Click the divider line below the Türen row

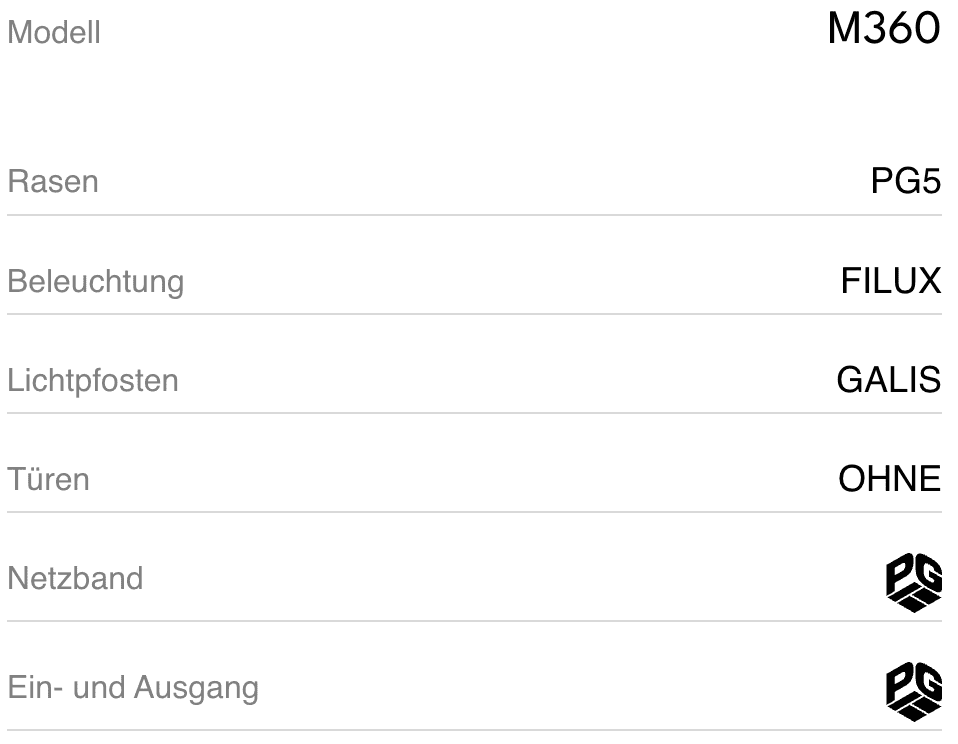pos(474,512)
